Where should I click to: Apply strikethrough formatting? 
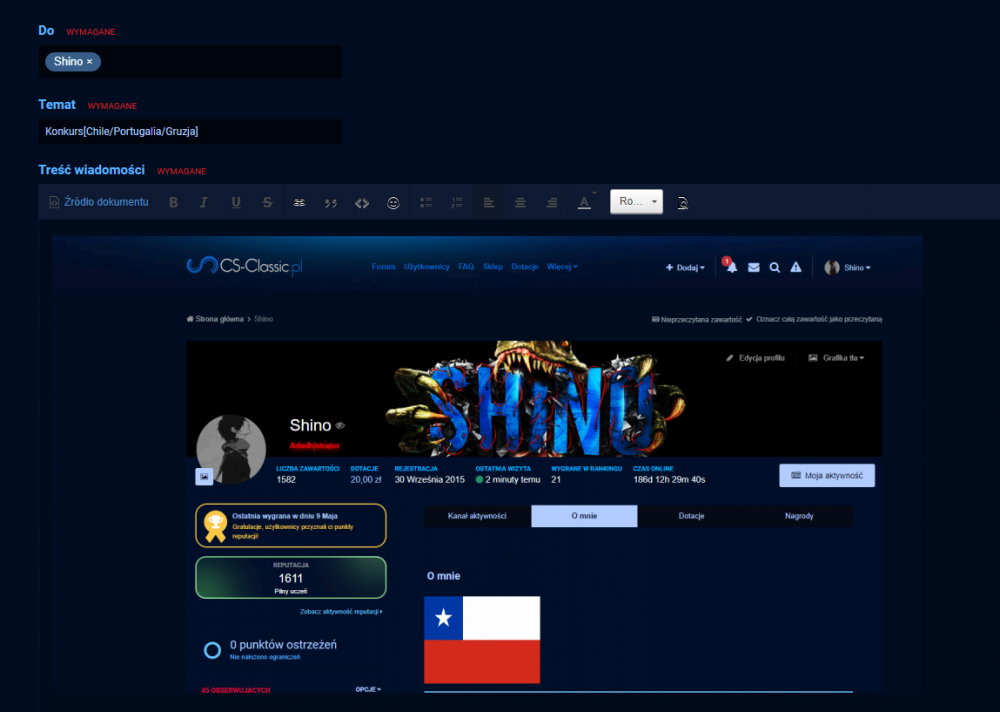tap(267, 202)
